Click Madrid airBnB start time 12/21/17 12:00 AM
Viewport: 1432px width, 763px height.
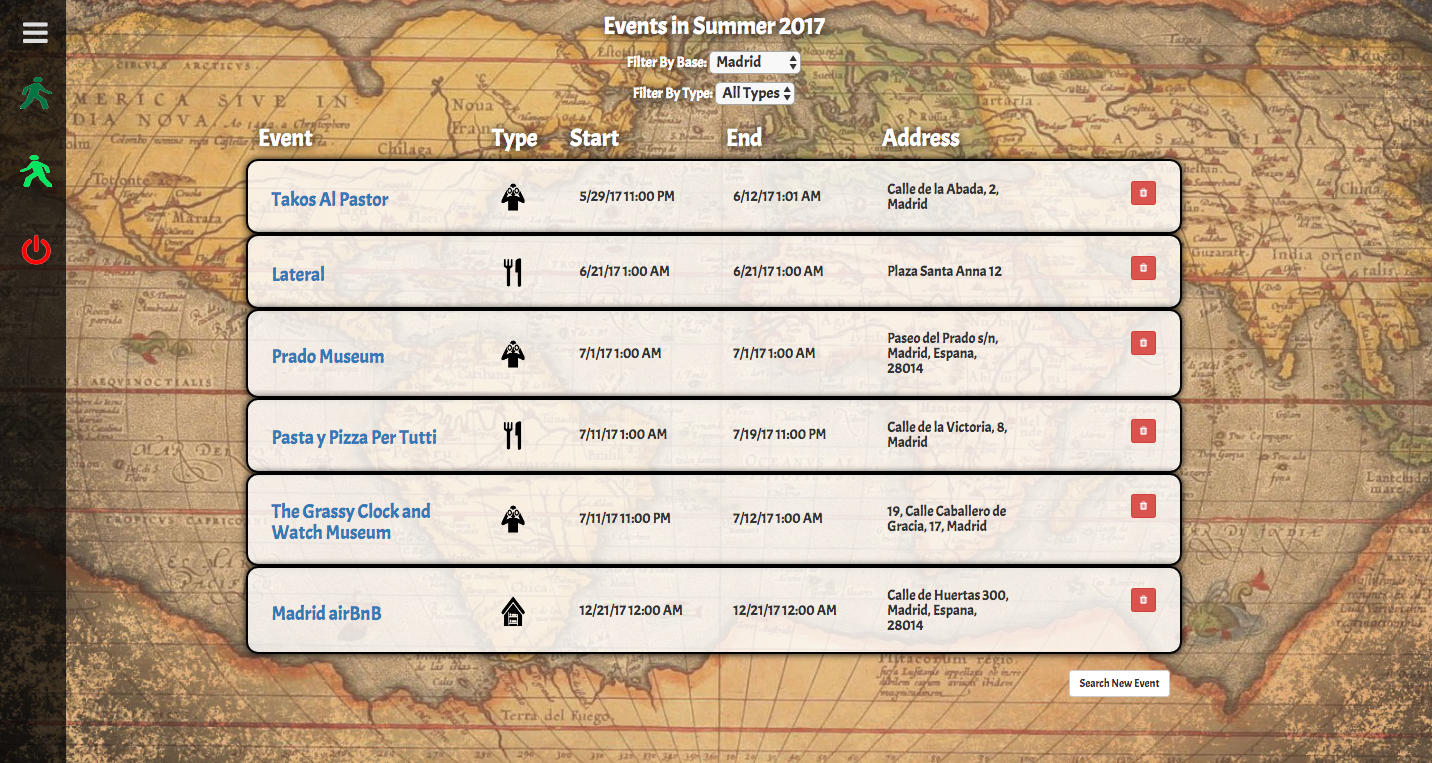pos(631,610)
